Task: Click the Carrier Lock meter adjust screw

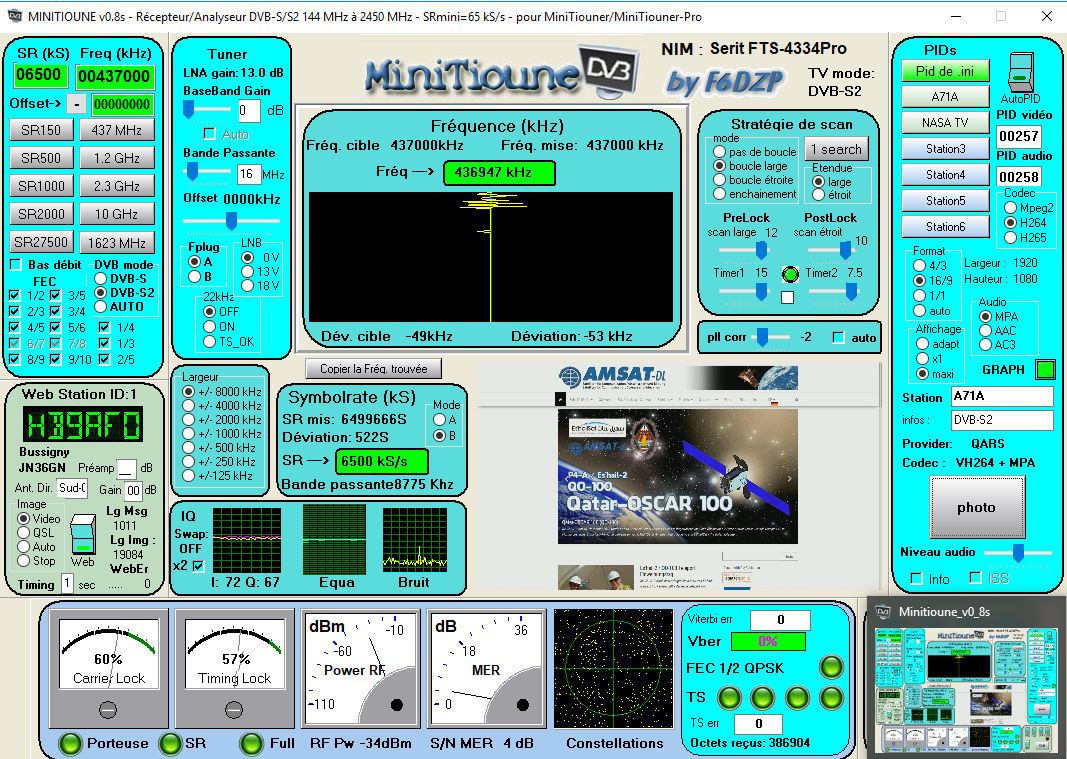Action: click(108, 710)
